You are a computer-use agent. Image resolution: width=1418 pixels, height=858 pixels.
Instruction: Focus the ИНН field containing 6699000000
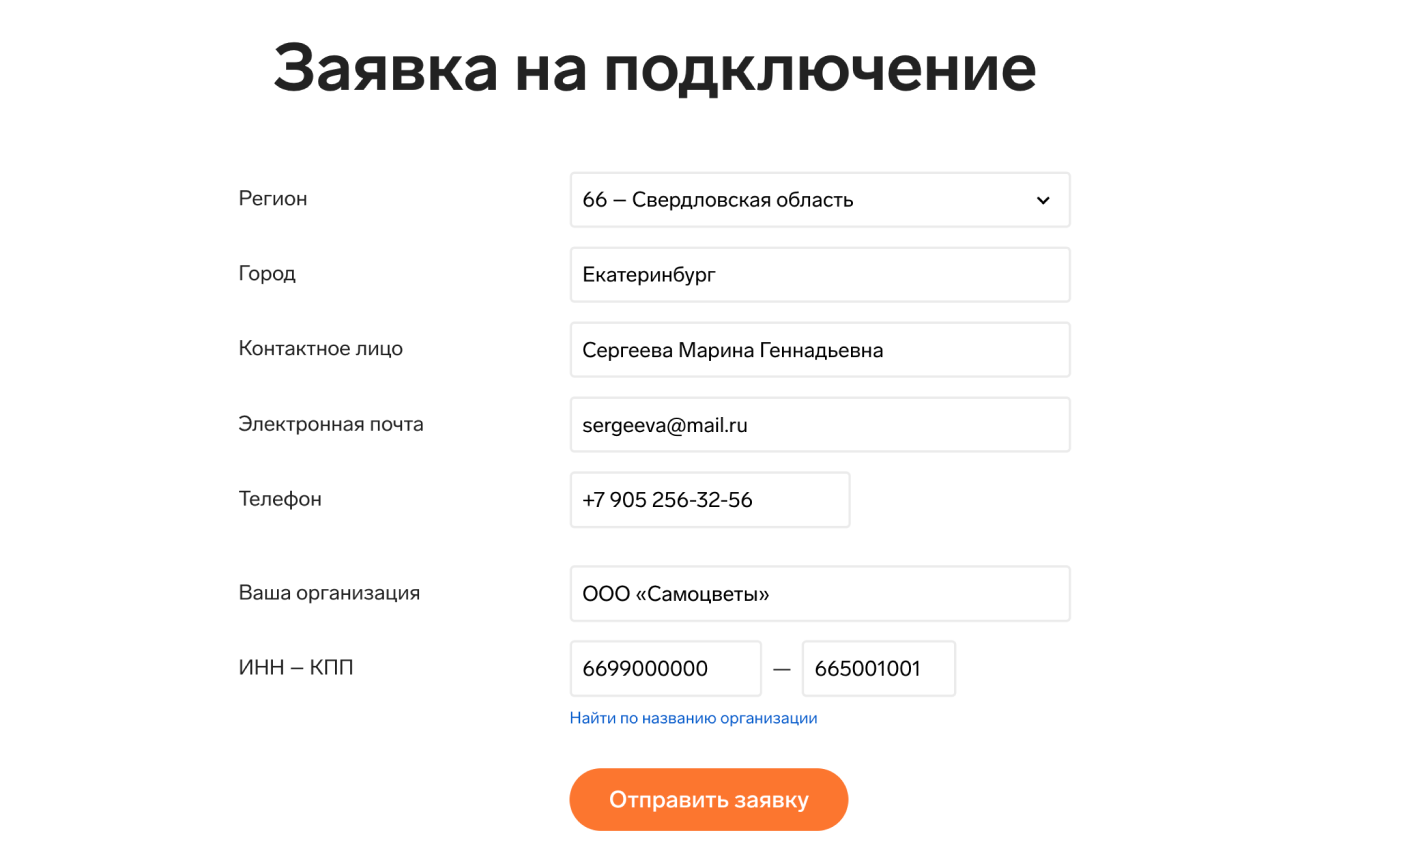[665, 669]
